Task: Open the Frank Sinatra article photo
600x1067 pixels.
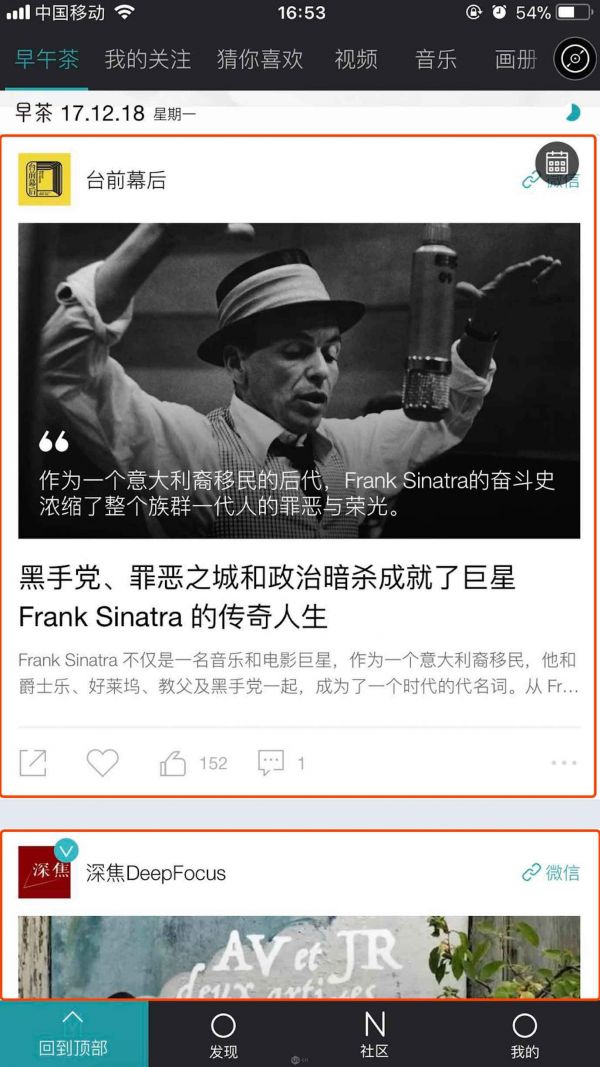Action: click(x=299, y=380)
